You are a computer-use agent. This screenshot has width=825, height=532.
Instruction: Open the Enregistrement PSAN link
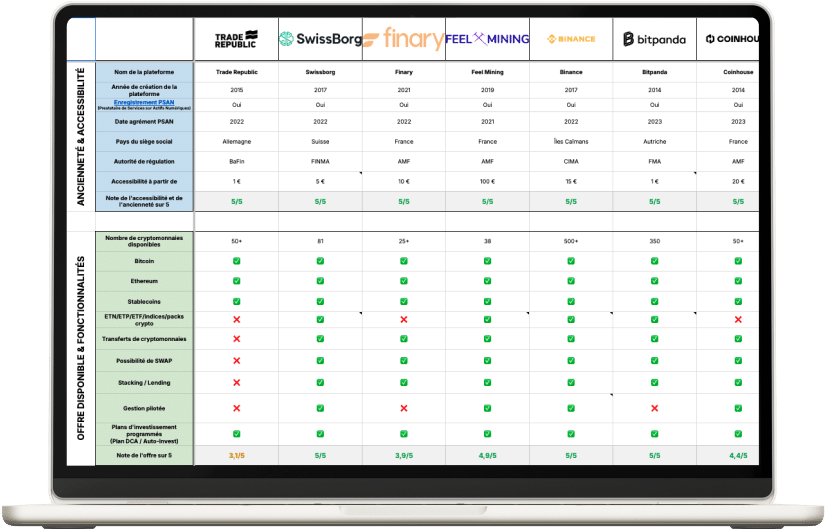point(144,102)
